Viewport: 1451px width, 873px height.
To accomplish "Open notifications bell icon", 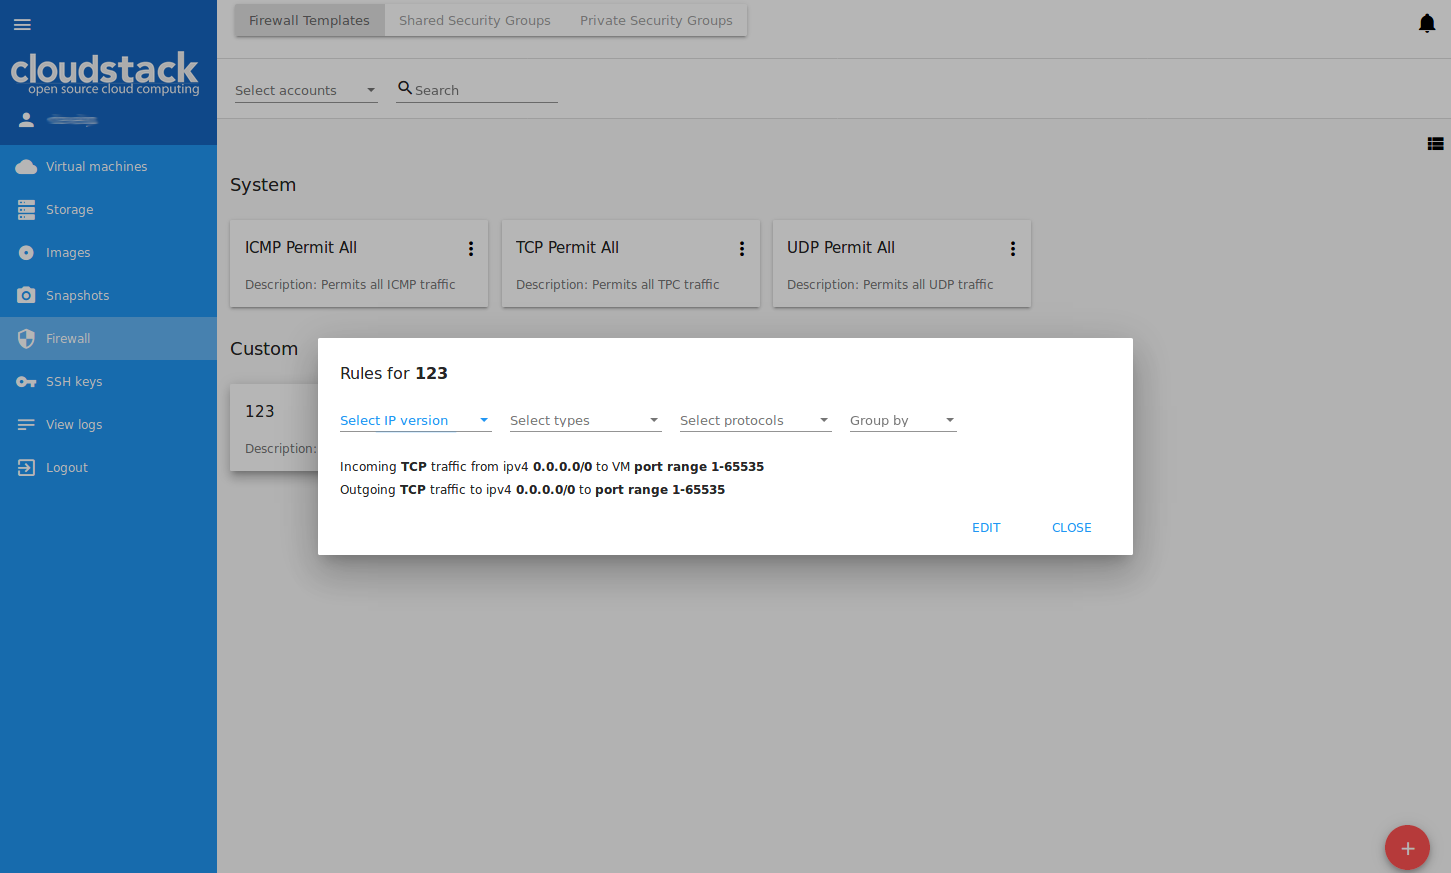I will 1427,23.
